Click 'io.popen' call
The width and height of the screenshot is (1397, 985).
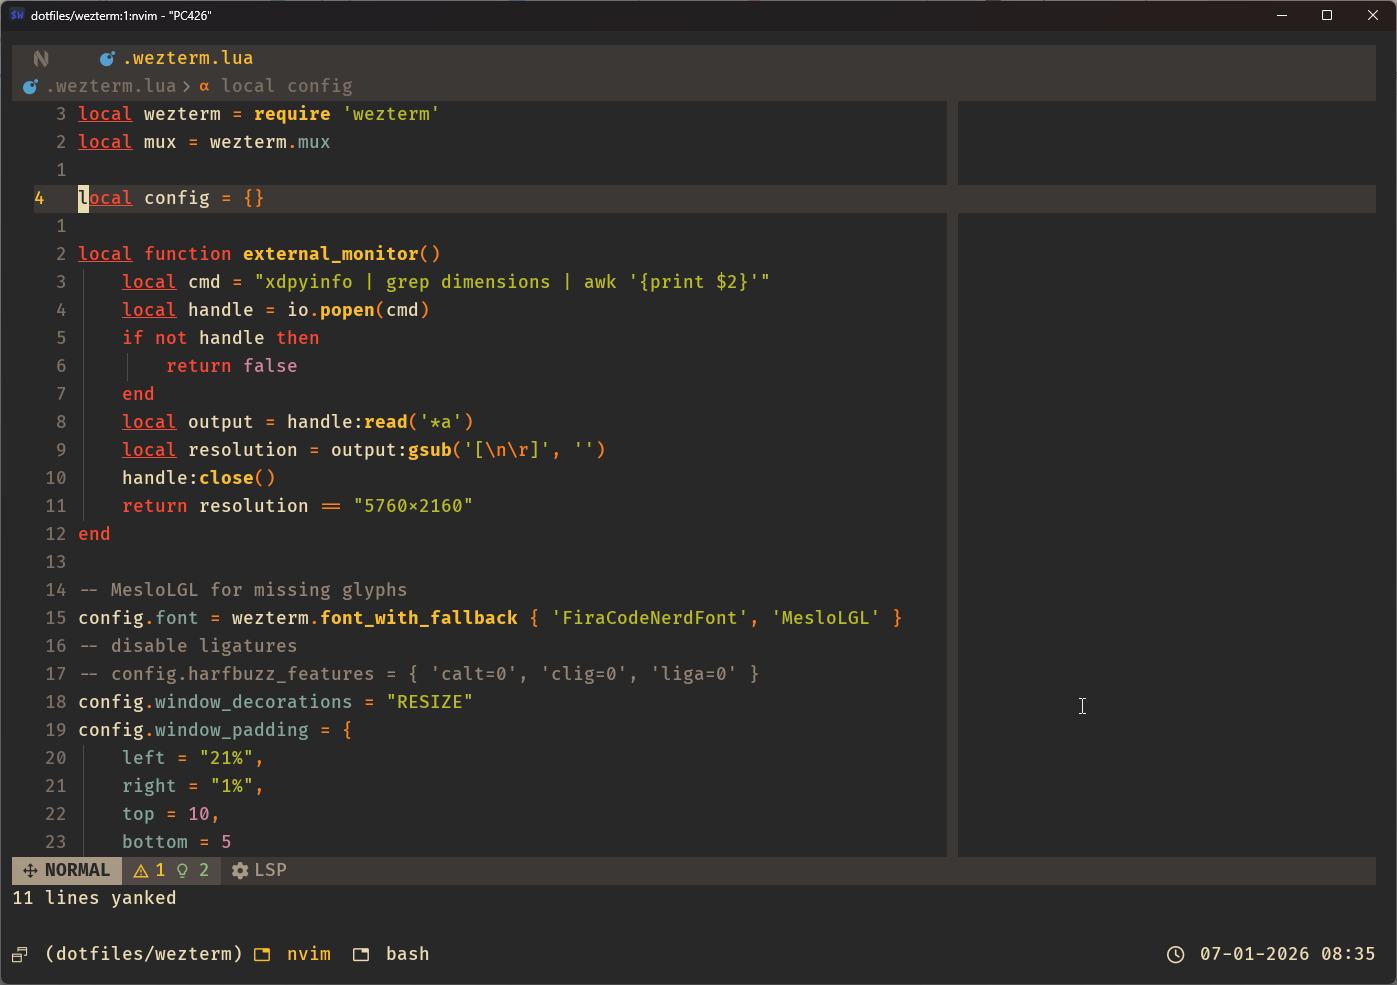tap(331, 310)
